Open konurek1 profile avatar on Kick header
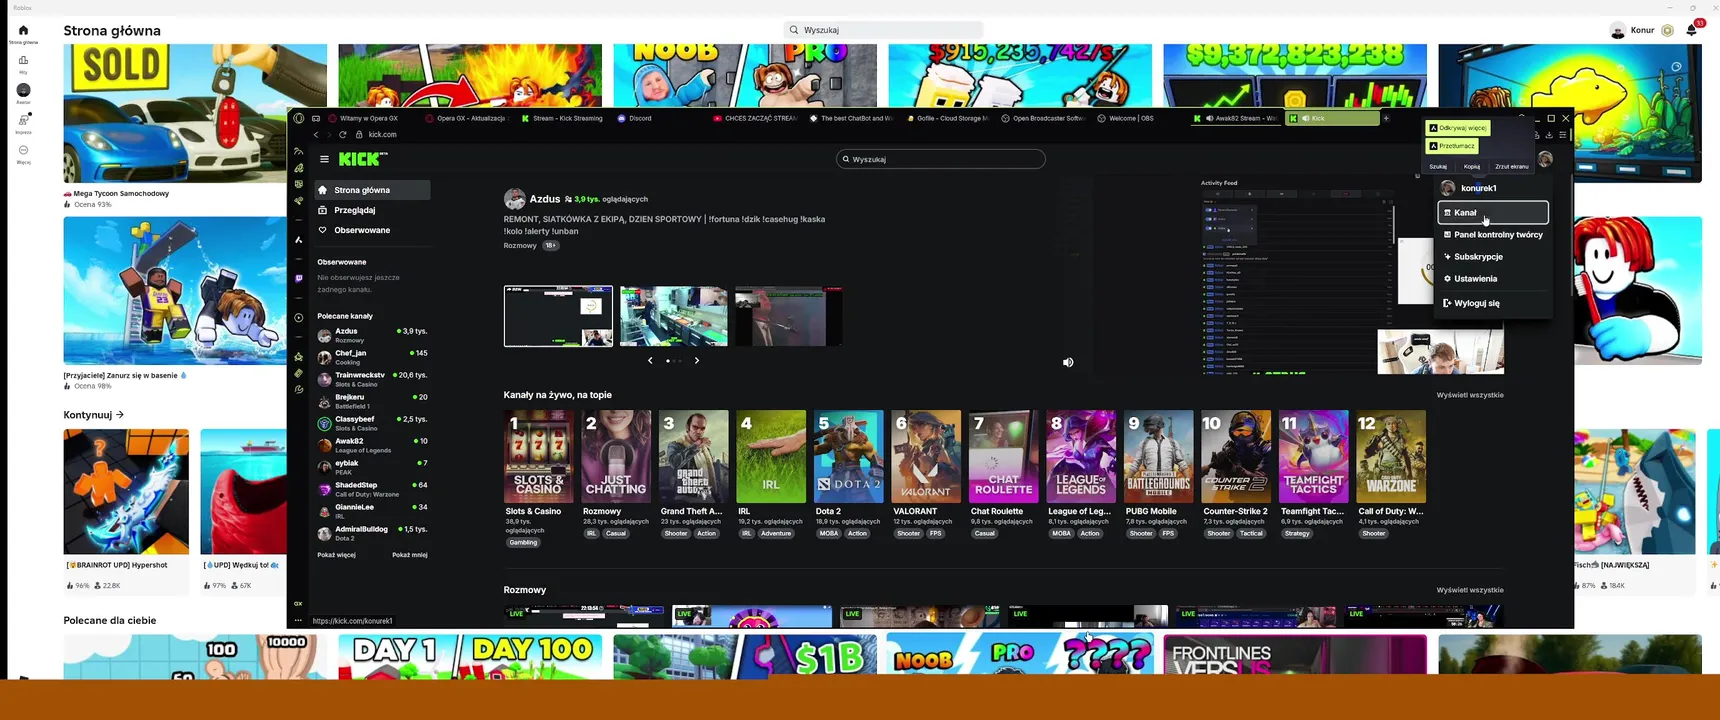Viewport: 1720px width, 720px height. [x=1545, y=159]
